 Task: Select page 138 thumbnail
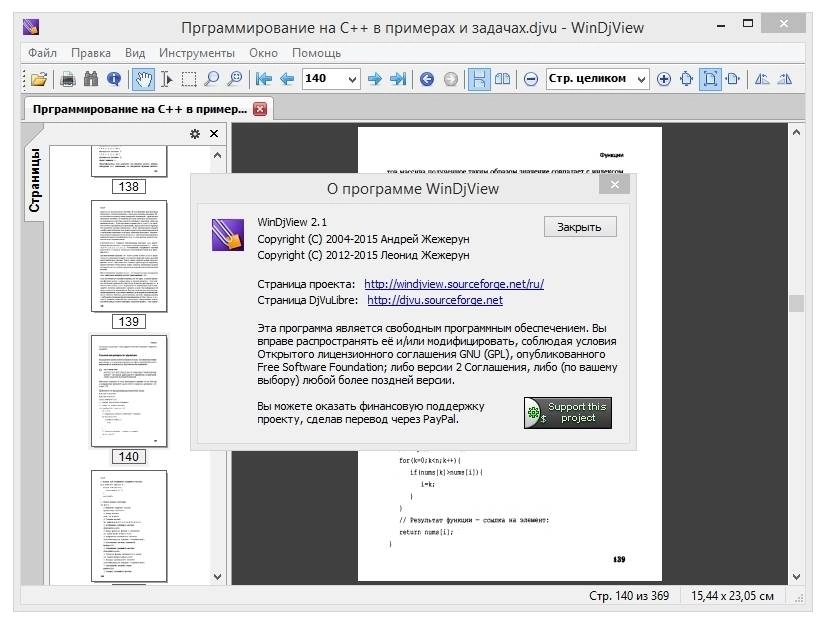coord(129,163)
